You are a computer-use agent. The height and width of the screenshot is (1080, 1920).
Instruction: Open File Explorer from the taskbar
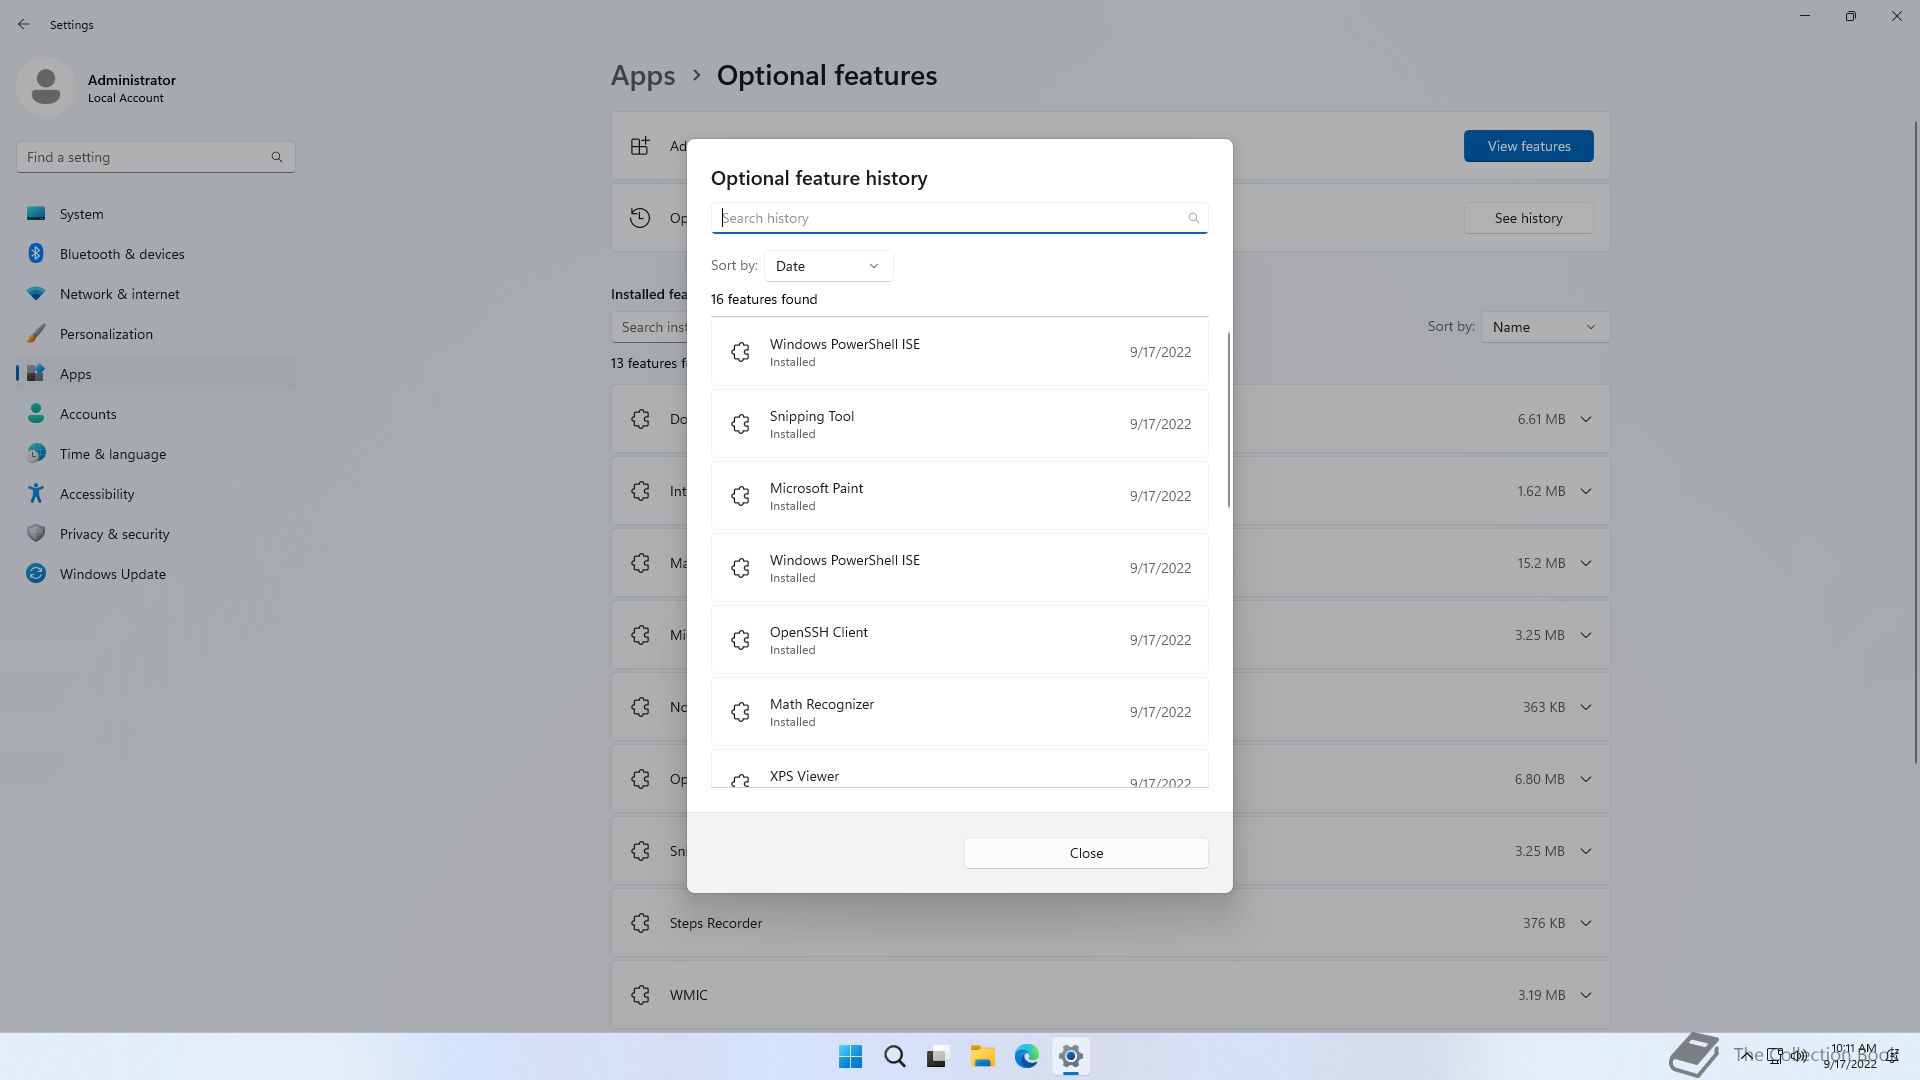pyautogui.click(x=983, y=1056)
